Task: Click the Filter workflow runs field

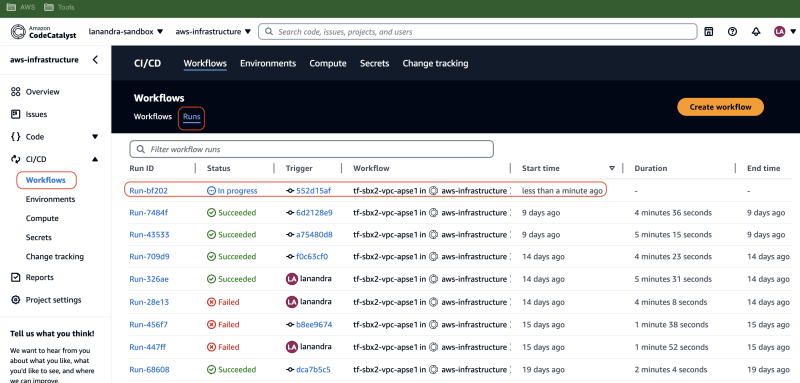Action: click(312, 149)
